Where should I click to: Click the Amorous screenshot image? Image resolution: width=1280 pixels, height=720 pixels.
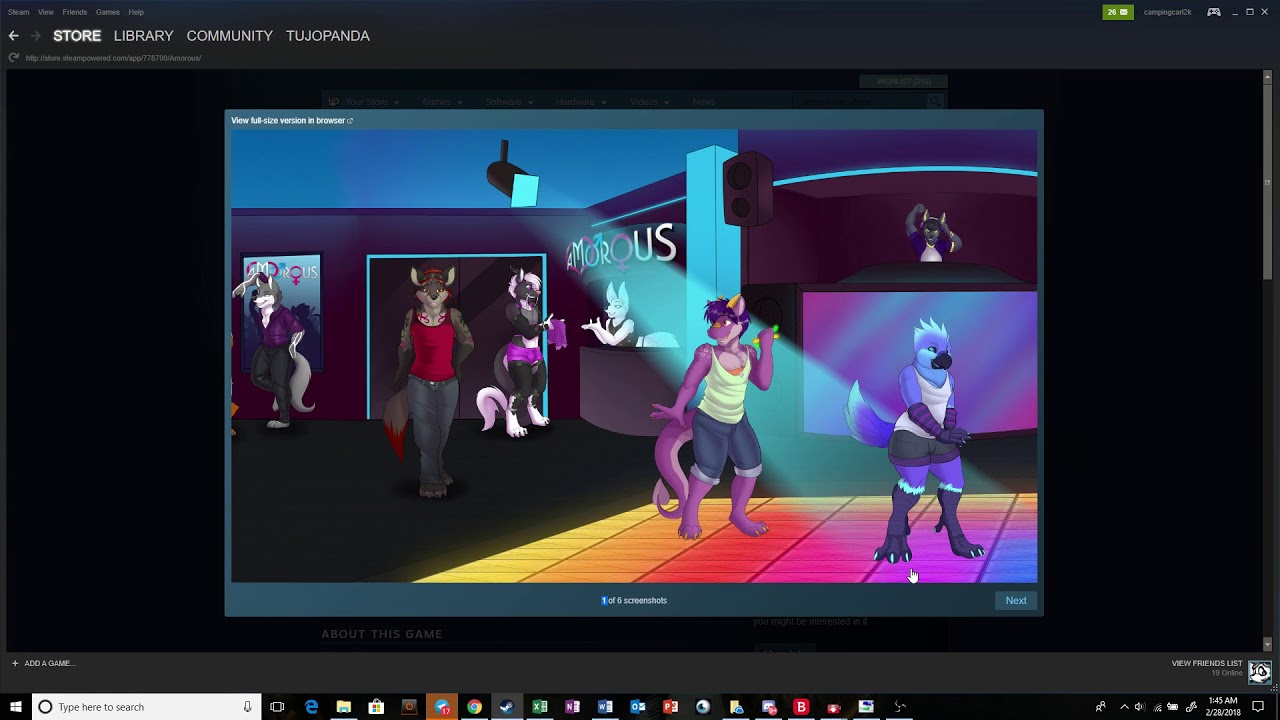[634, 356]
